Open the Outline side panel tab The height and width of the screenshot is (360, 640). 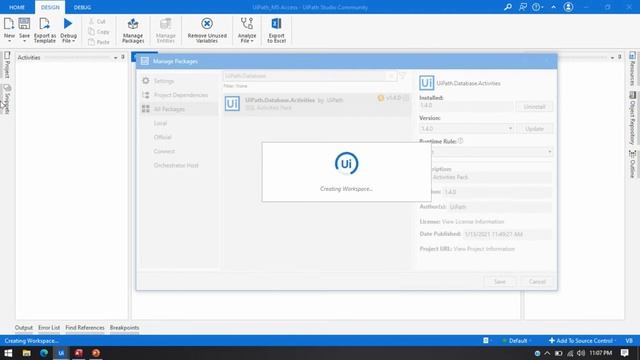(632, 164)
